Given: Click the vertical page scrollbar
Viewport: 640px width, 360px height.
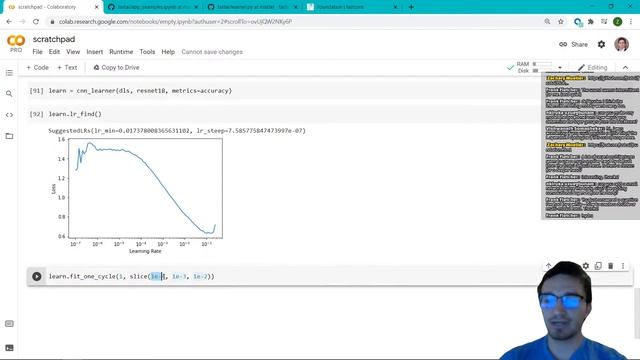Looking at the screenshot, I should [637, 312].
